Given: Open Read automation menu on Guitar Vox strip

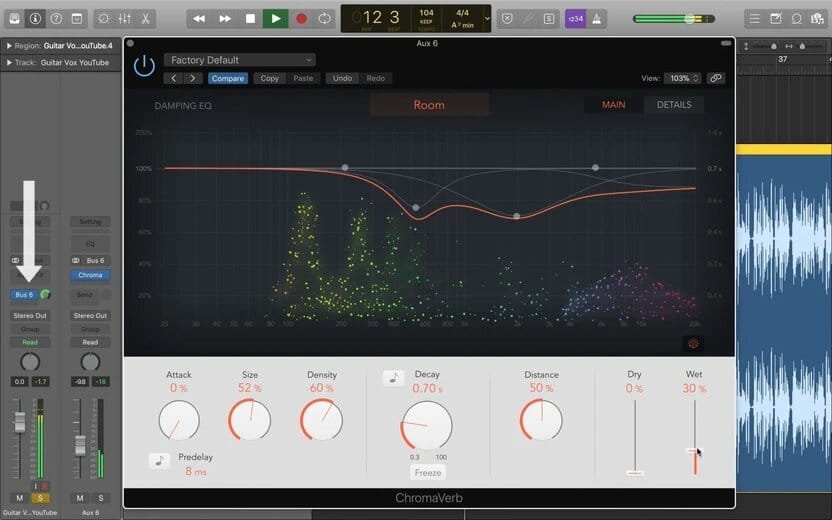Looking at the screenshot, I should 30,342.
